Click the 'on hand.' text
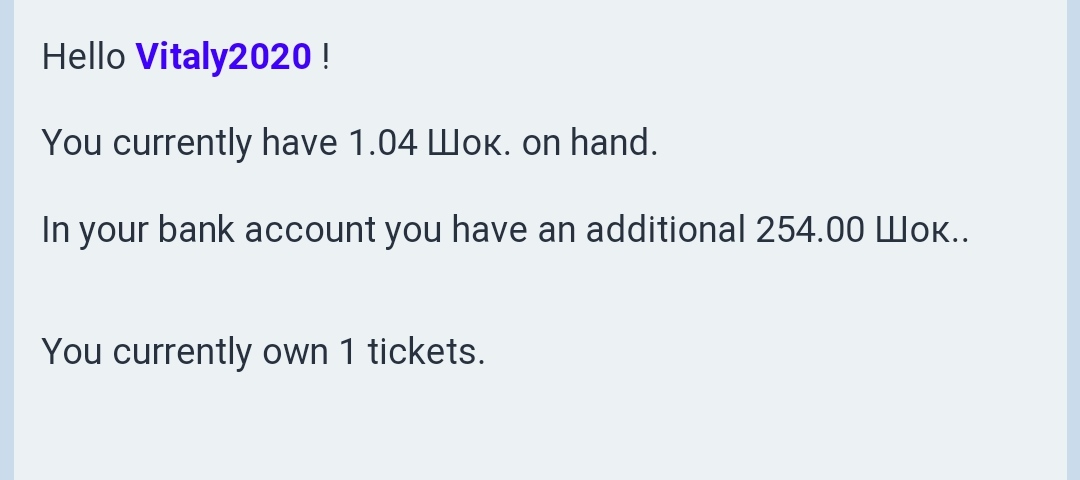 (590, 143)
